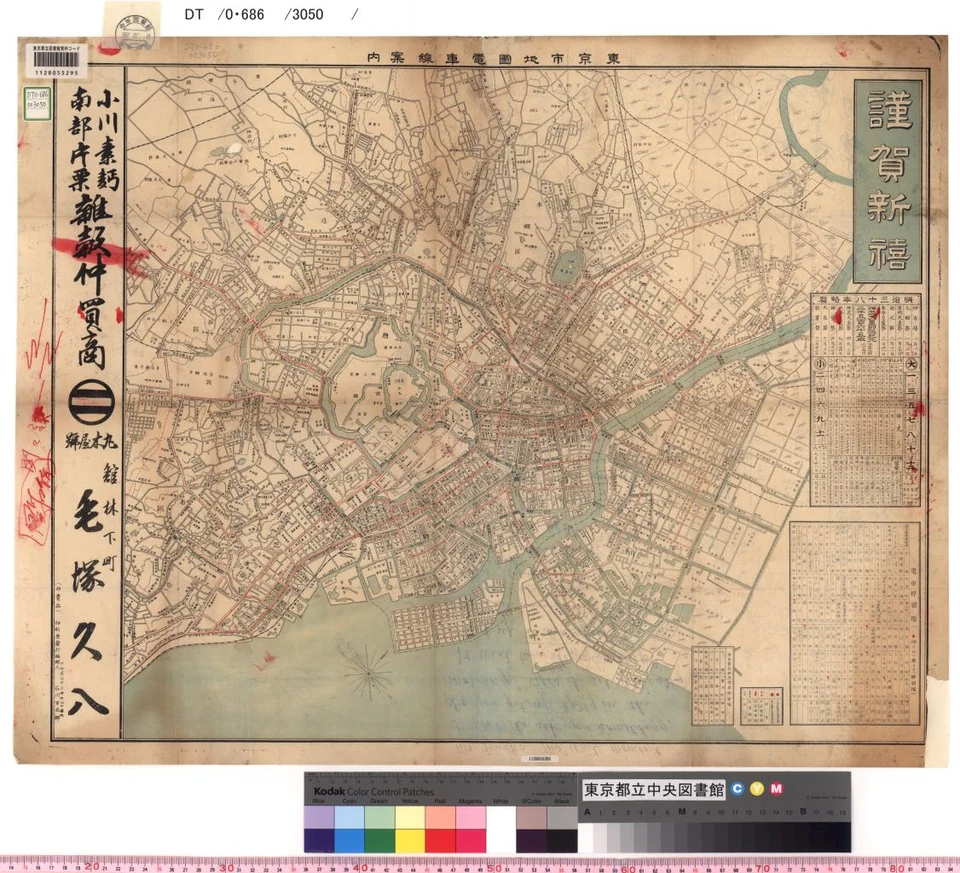Image resolution: width=960 pixels, height=873 pixels.
Task: Click the ruler's 60 marking
Action: 628,868
